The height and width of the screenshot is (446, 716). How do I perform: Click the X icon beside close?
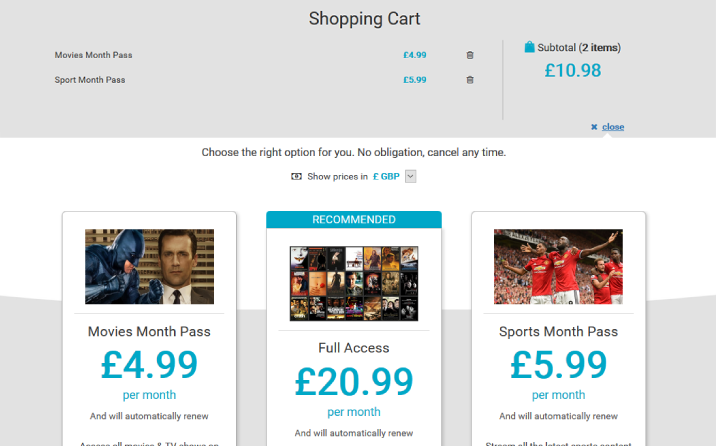pyautogui.click(x=594, y=127)
